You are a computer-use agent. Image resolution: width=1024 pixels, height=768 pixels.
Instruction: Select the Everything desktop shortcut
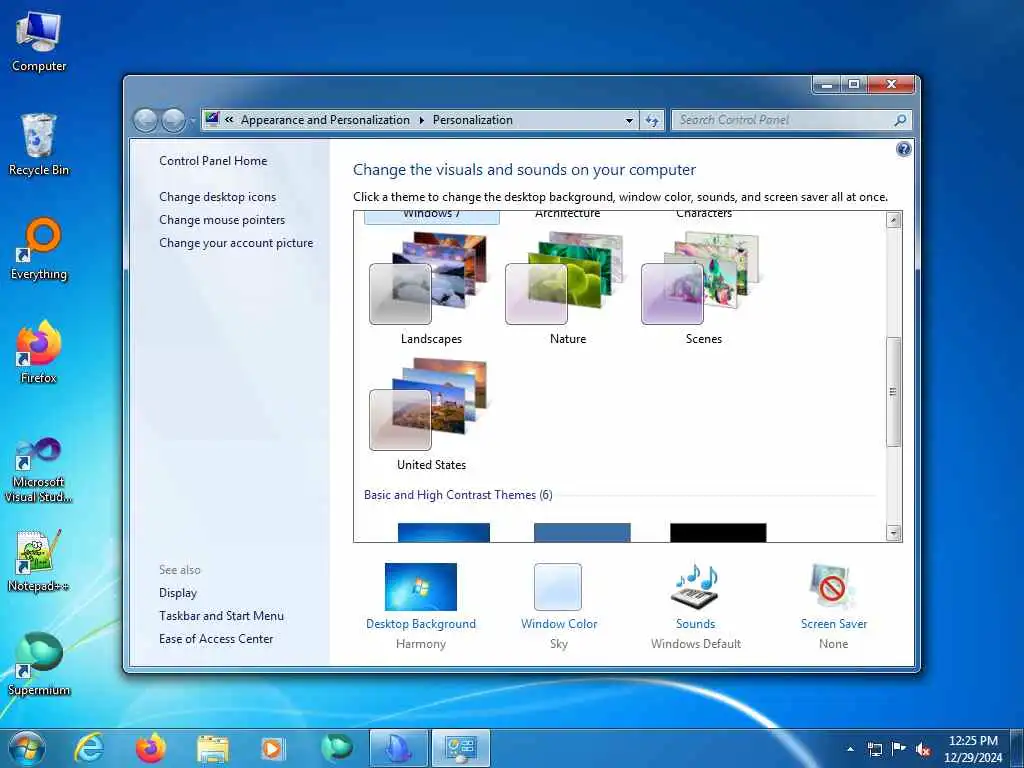[39, 249]
